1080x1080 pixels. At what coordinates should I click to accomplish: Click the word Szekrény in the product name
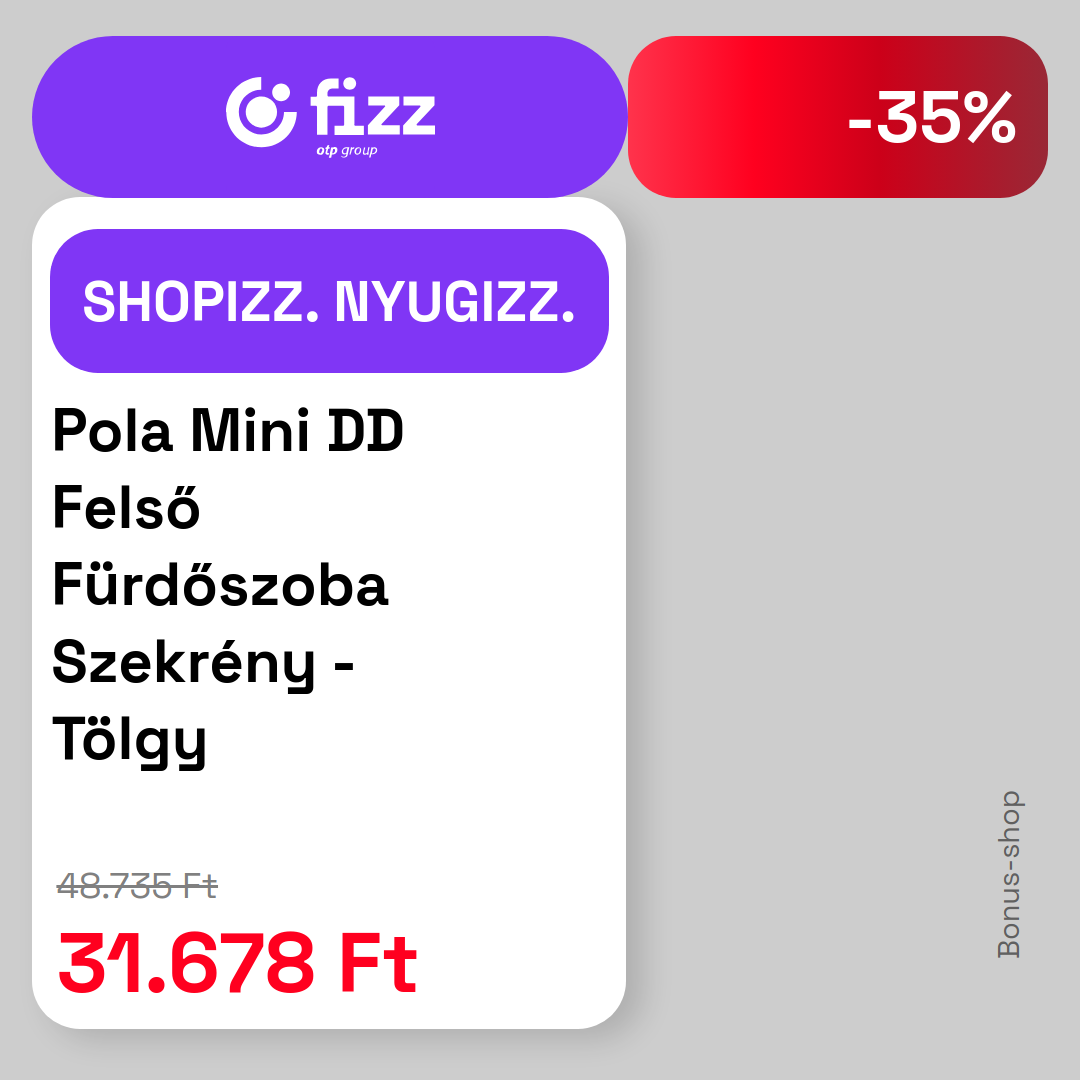click(x=183, y=663)
